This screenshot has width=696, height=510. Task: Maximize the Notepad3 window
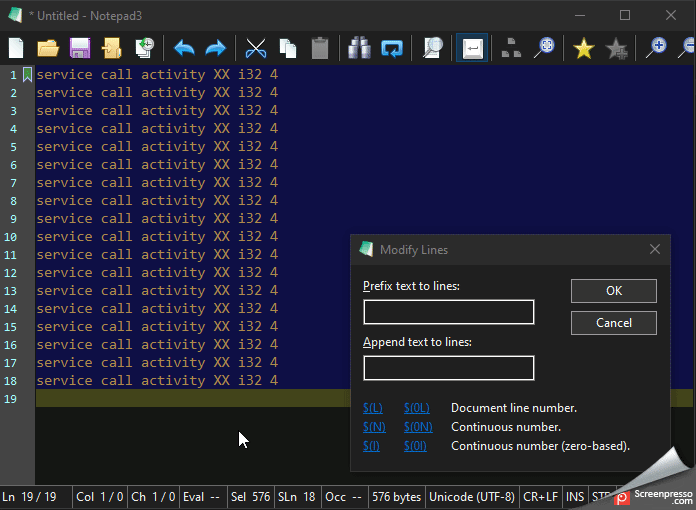[625, 16]
